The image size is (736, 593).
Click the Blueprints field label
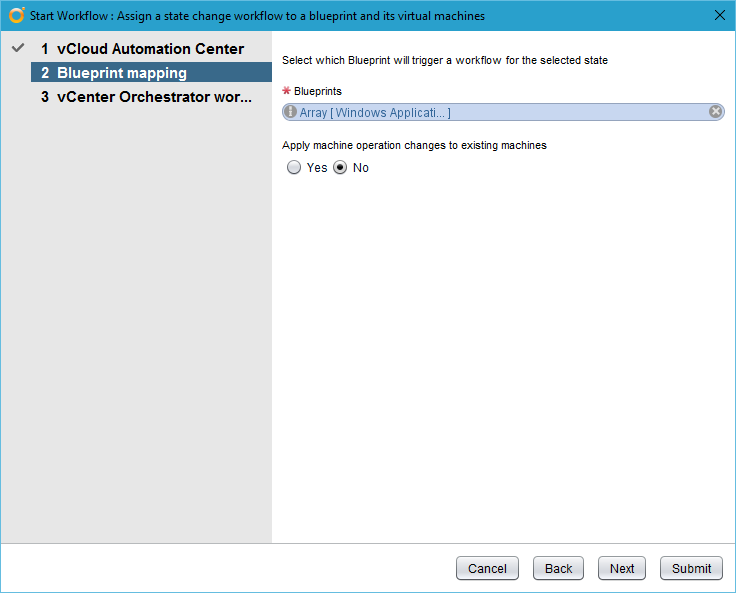pos(317,91)
